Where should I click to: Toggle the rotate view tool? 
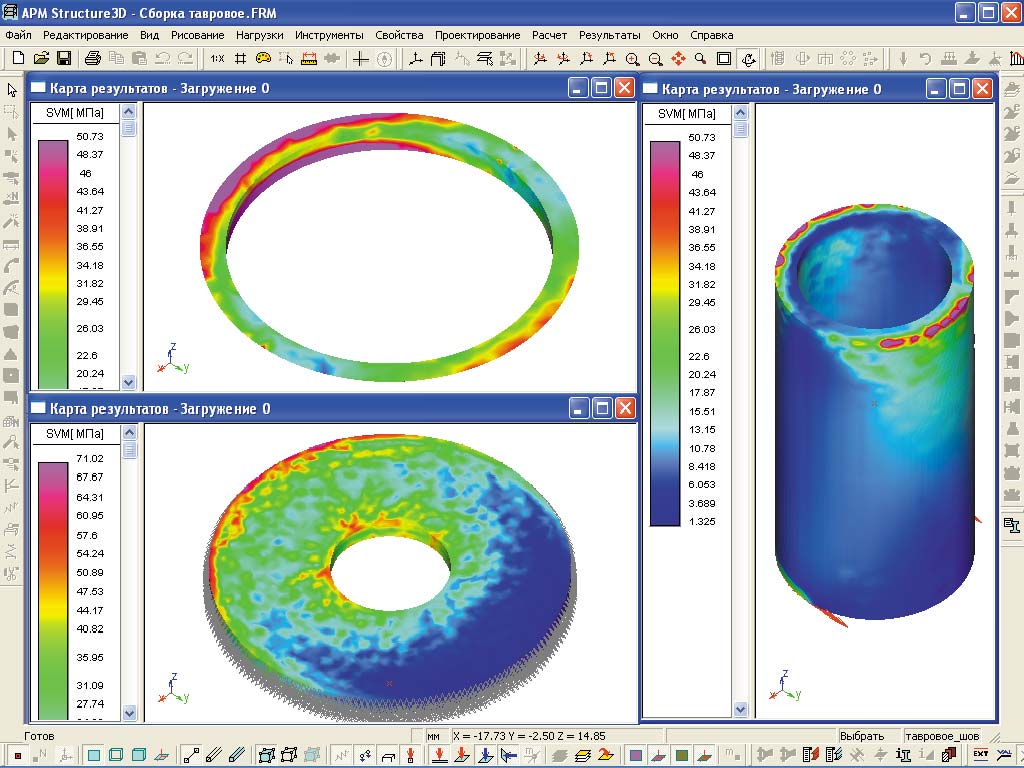tap(748, 59)
